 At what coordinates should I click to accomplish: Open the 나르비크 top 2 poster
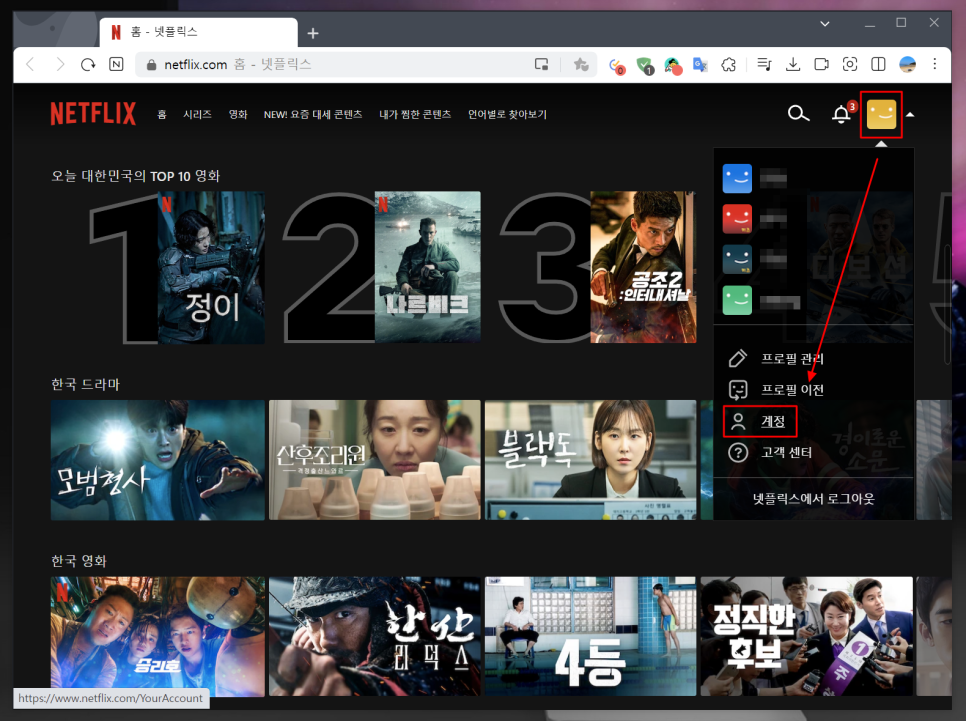(428, 267)
